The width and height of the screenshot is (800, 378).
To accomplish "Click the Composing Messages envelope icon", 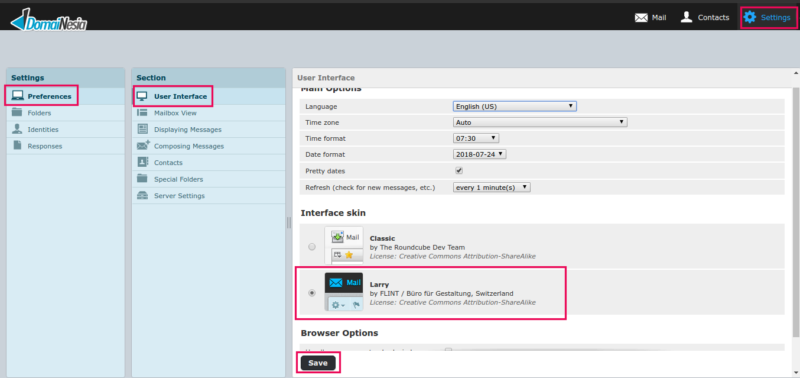I will (143, 145).
